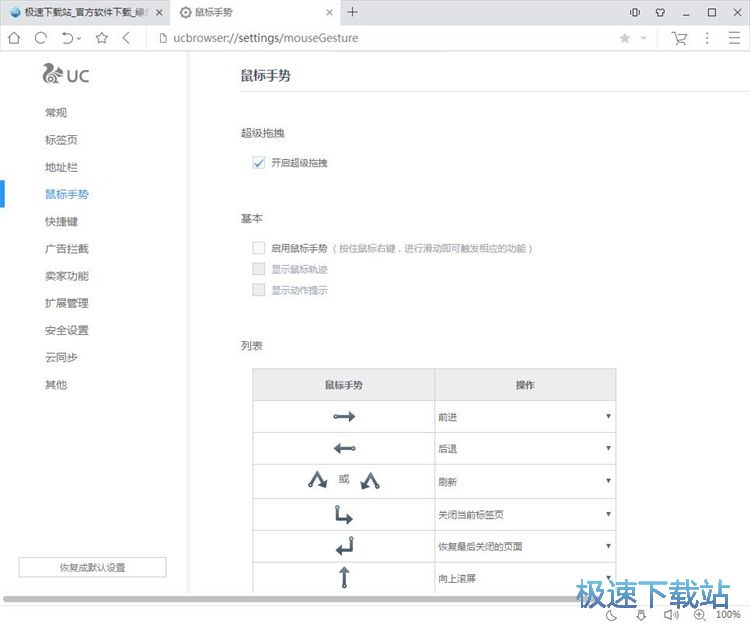
Task: Open the 向上滚屏 action dropdown
Action: [x=525, y=578]
